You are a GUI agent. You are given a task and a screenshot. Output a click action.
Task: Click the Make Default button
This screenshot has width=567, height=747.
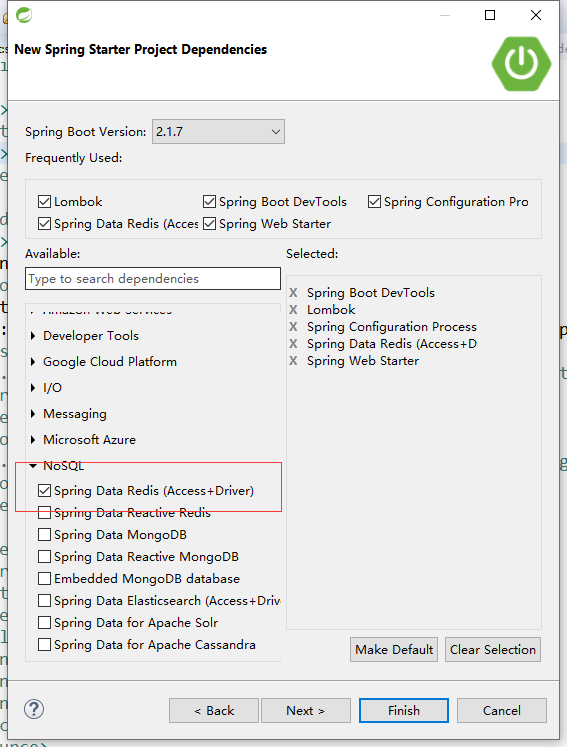pos(394,650)
